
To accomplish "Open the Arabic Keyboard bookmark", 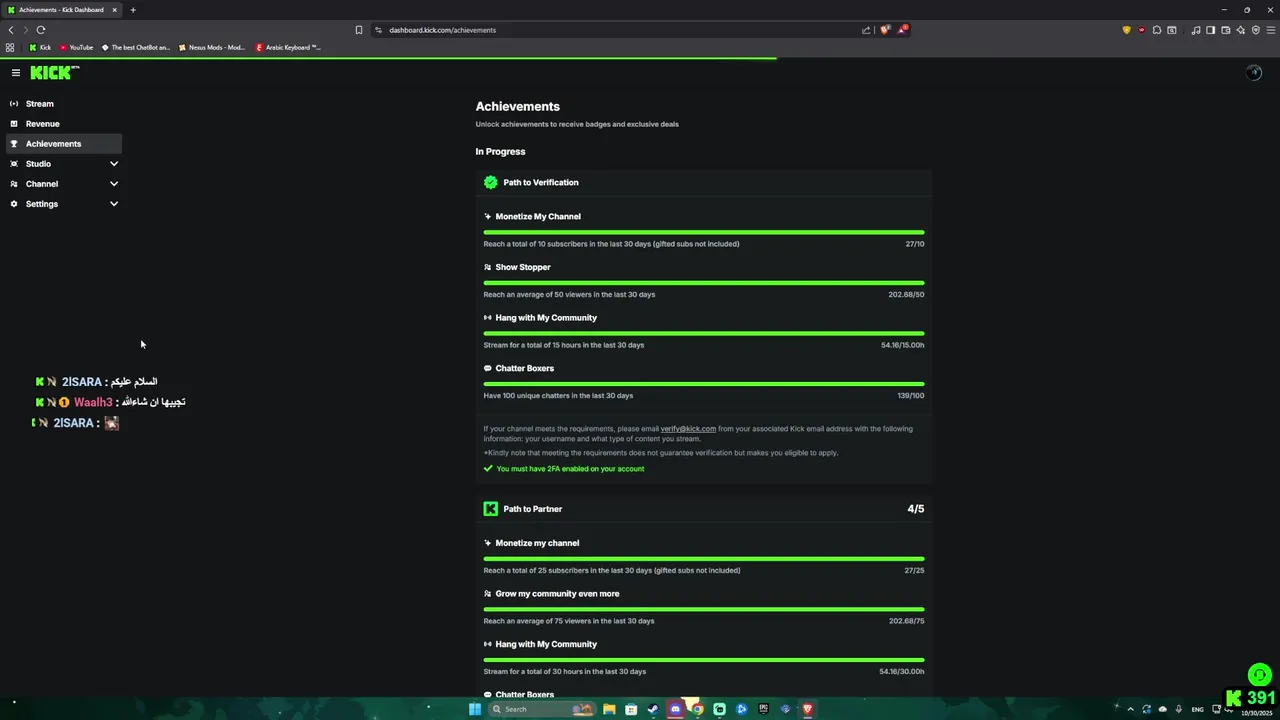I will click(x=288, y=47).
